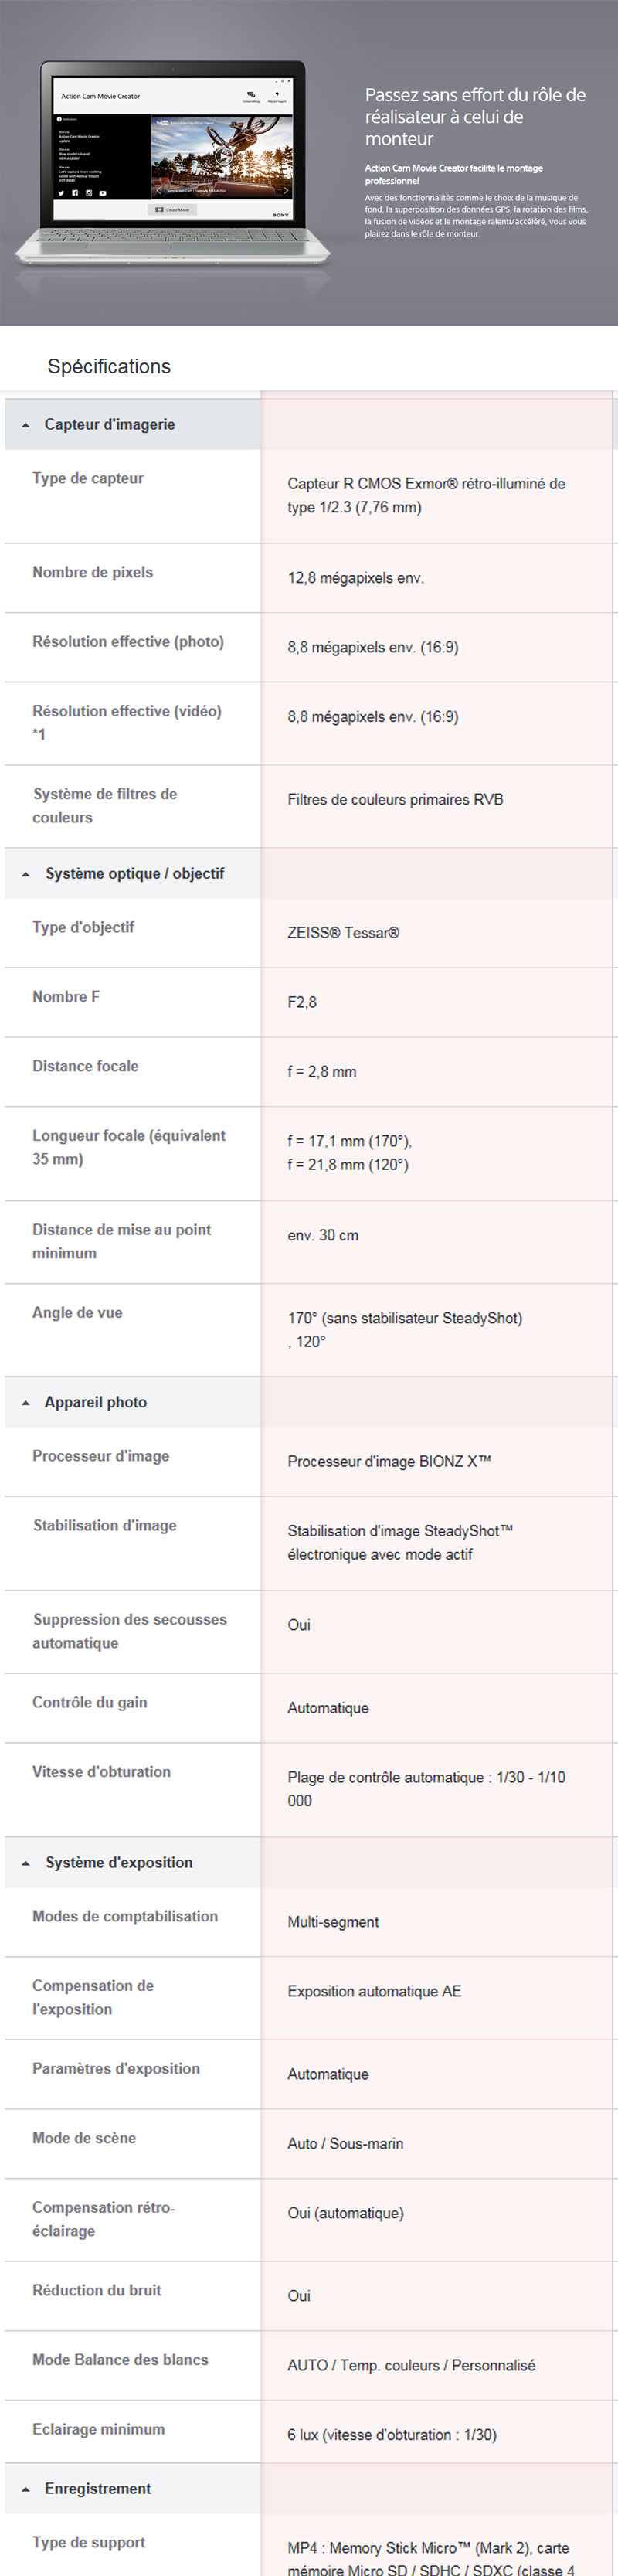This screenshot has width=618, height=2576.
Task: Click the Help and Support question mark
Action: 277,96
